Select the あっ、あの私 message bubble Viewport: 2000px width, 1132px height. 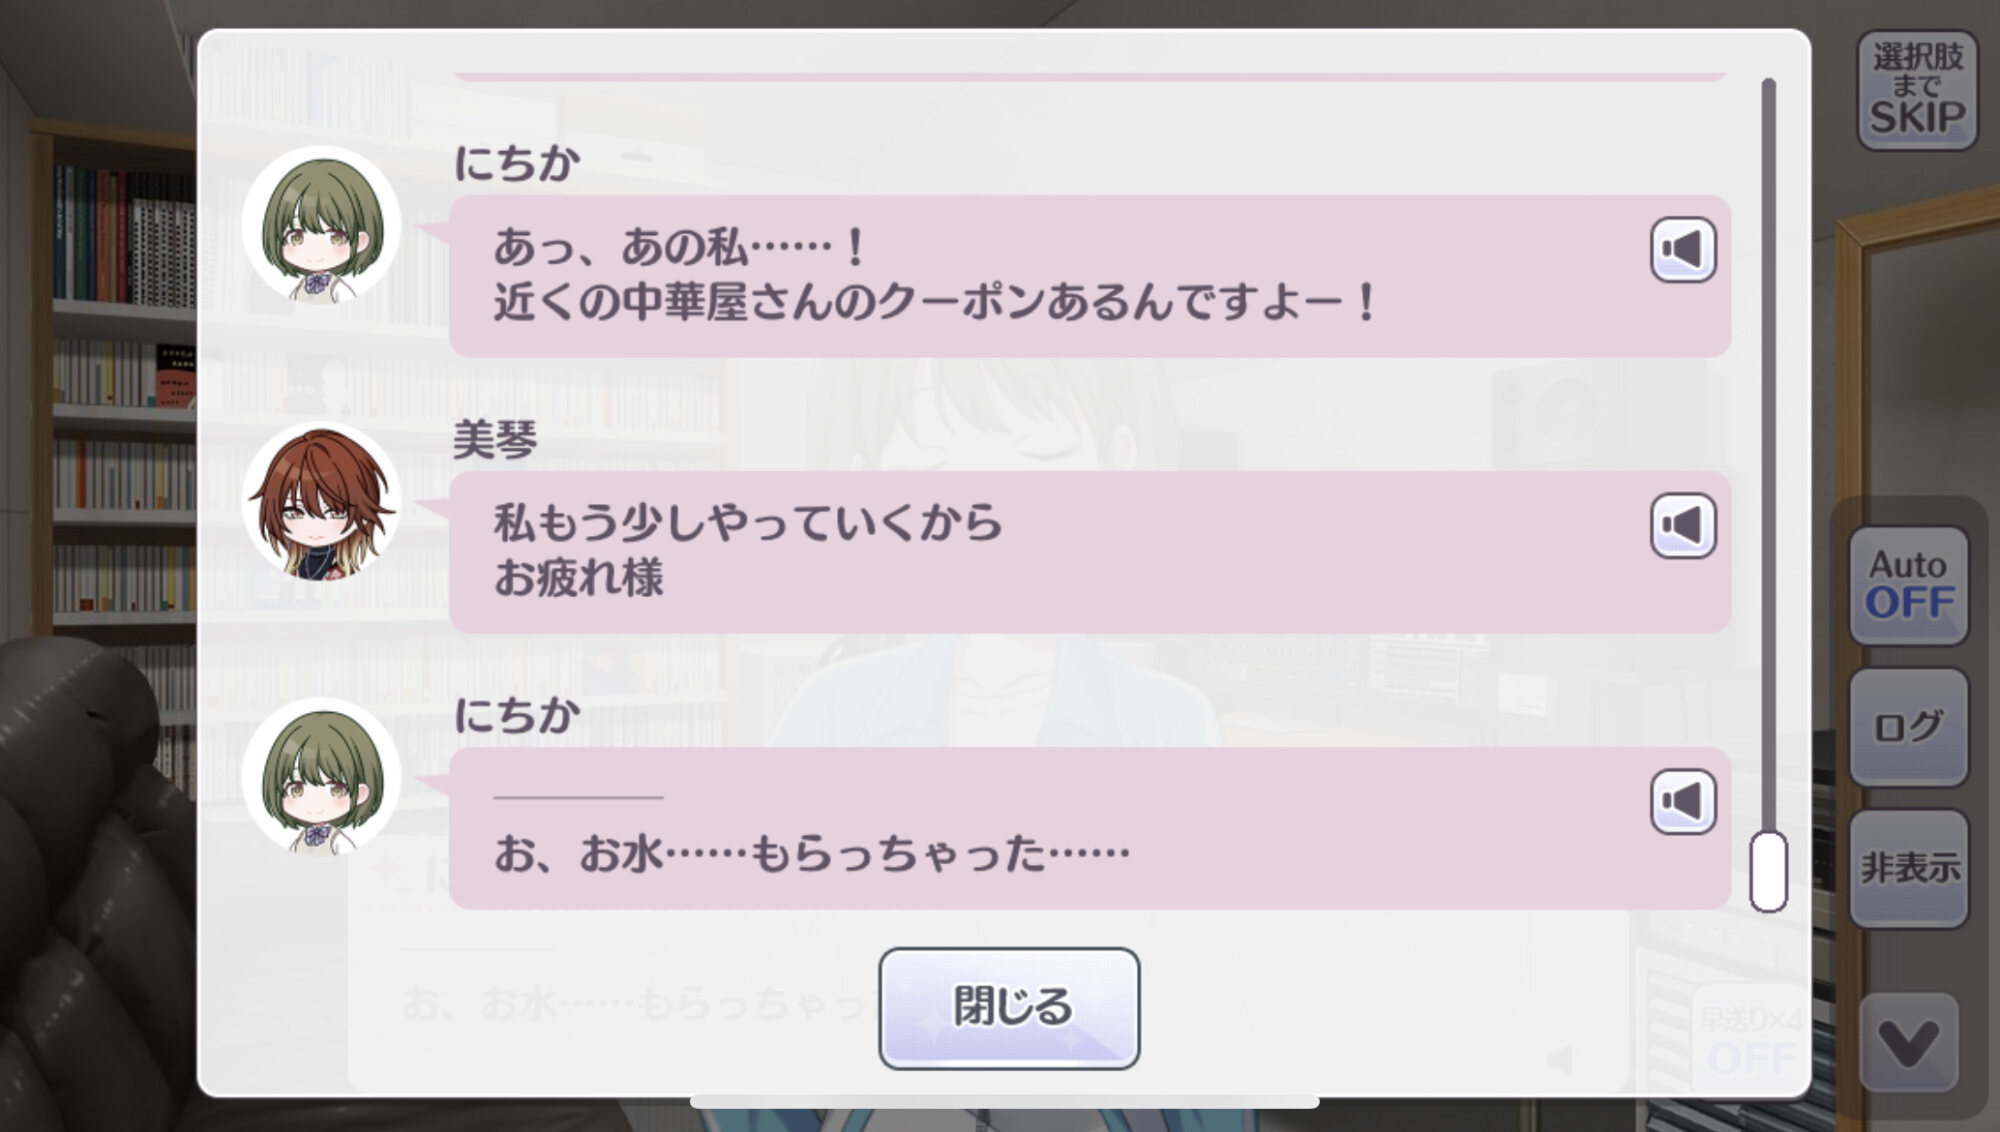pyautogui.click(x=1090, y=276)
